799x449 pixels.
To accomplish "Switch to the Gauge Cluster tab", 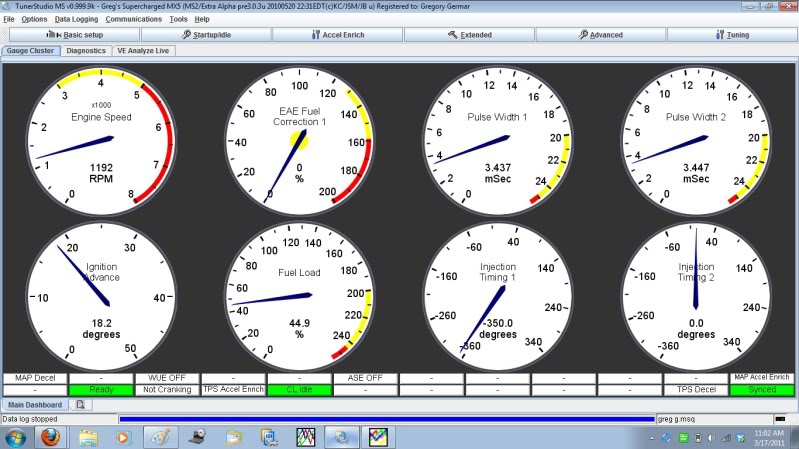I will (x=30, y=50).
